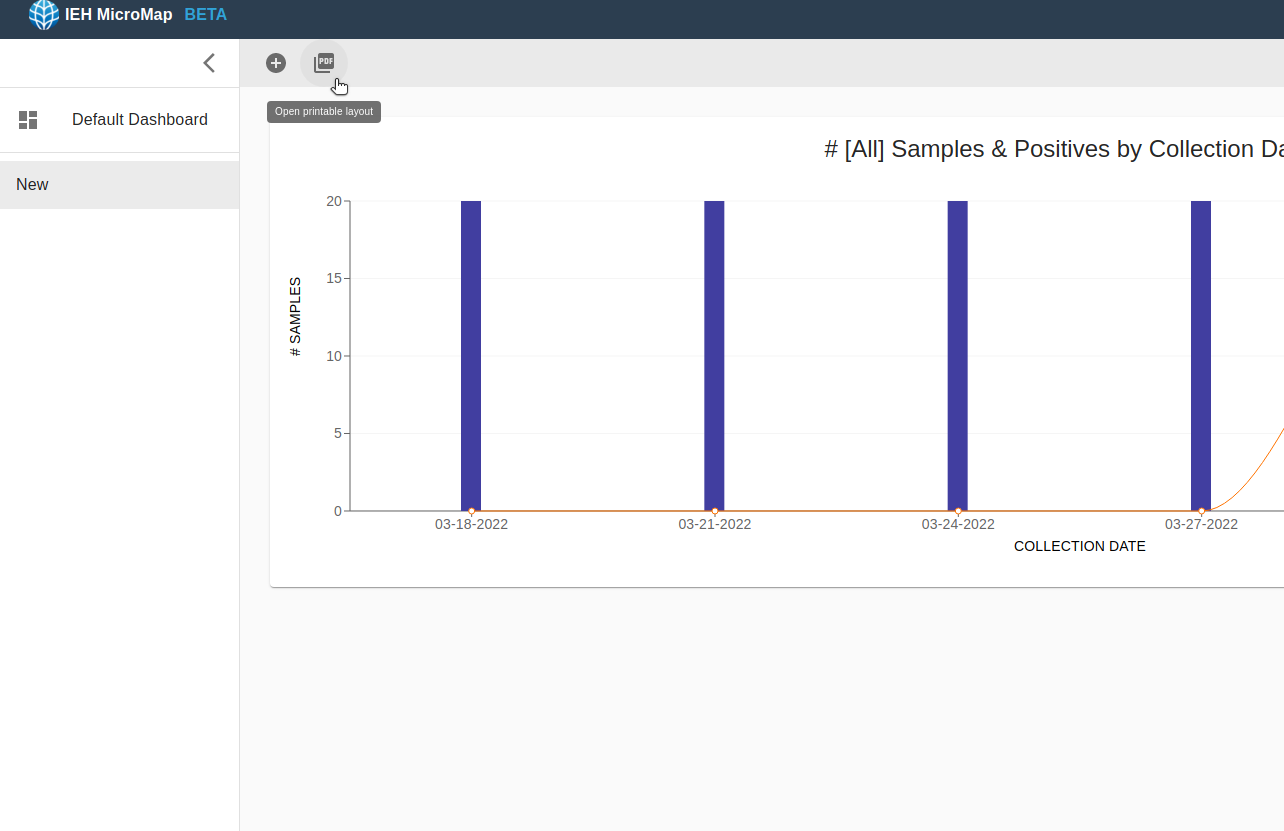Viewport: 1284px width, 831px height.
Task: Click the IEH MicroMap title text
Action: click(x=119, y=15)
